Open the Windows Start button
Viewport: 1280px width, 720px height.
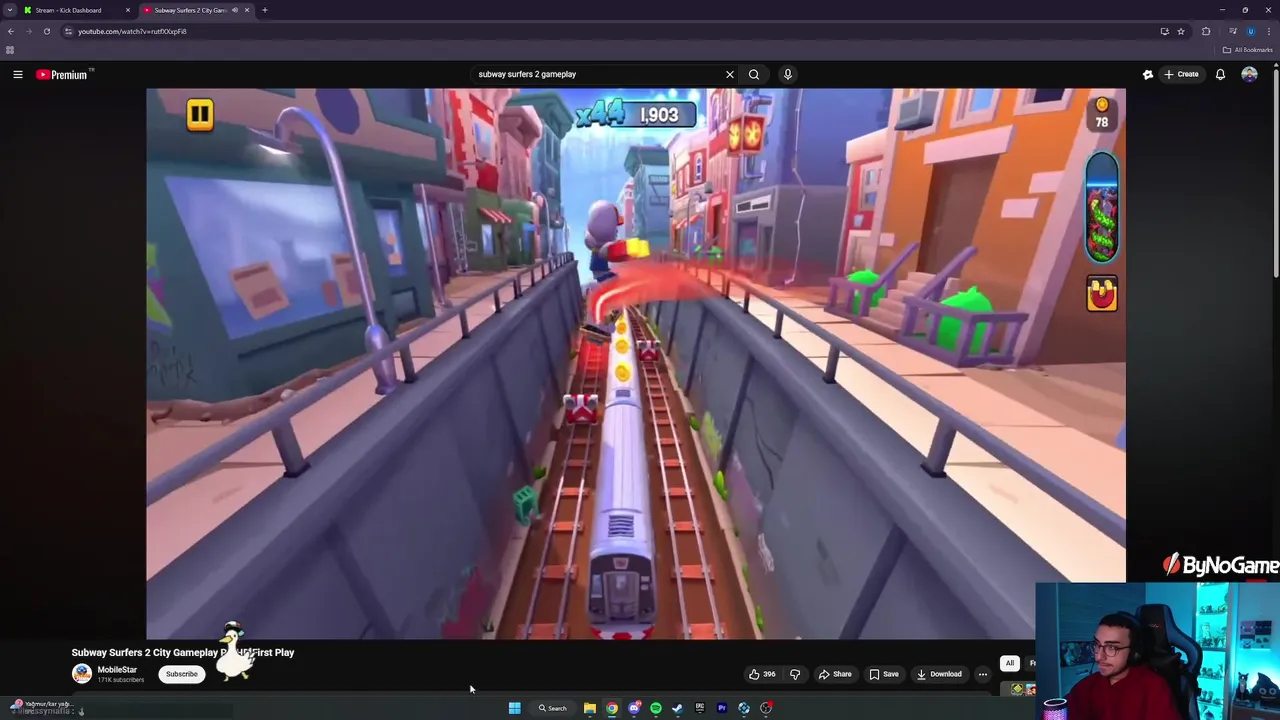click(514, 708)
